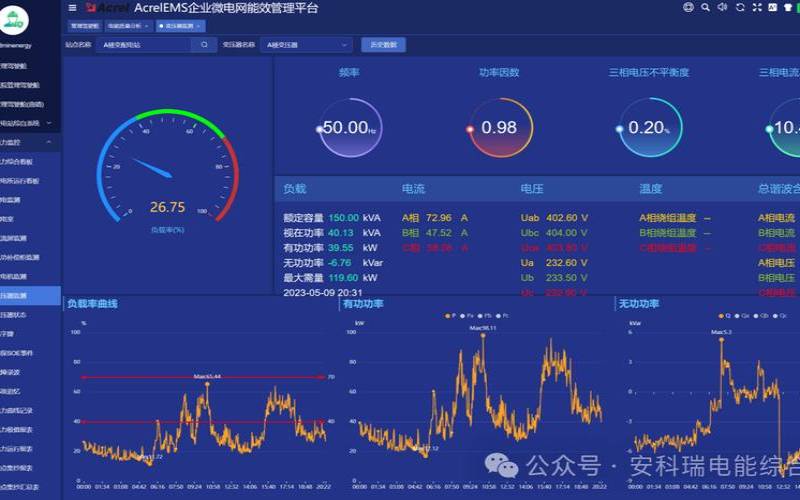
Task: Click the speaker alarm sound icon
Action: pos(723,7)
